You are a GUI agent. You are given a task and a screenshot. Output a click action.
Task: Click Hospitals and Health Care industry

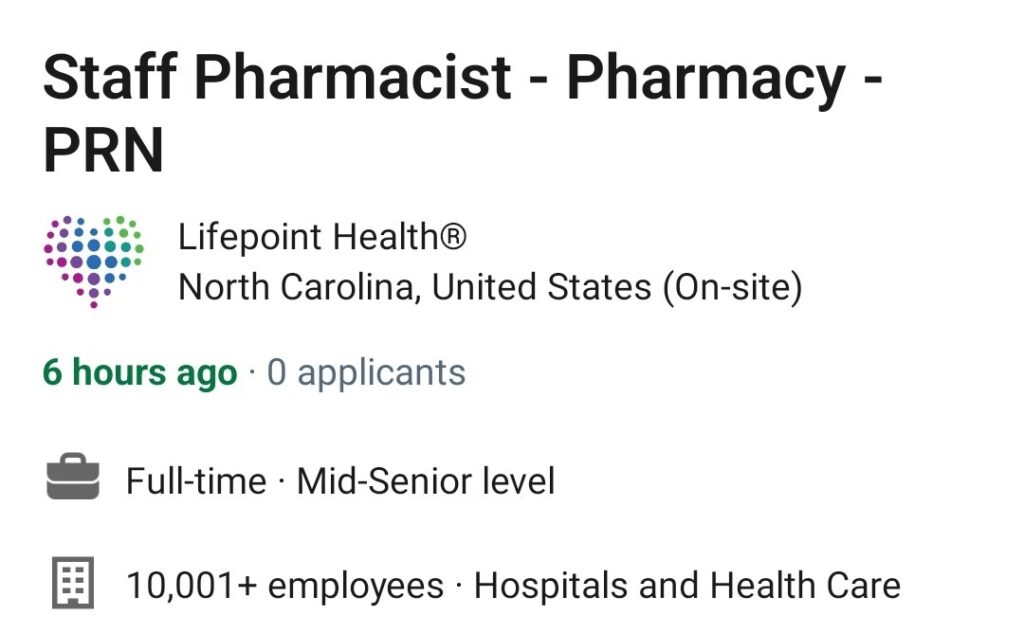coord(687,585)
